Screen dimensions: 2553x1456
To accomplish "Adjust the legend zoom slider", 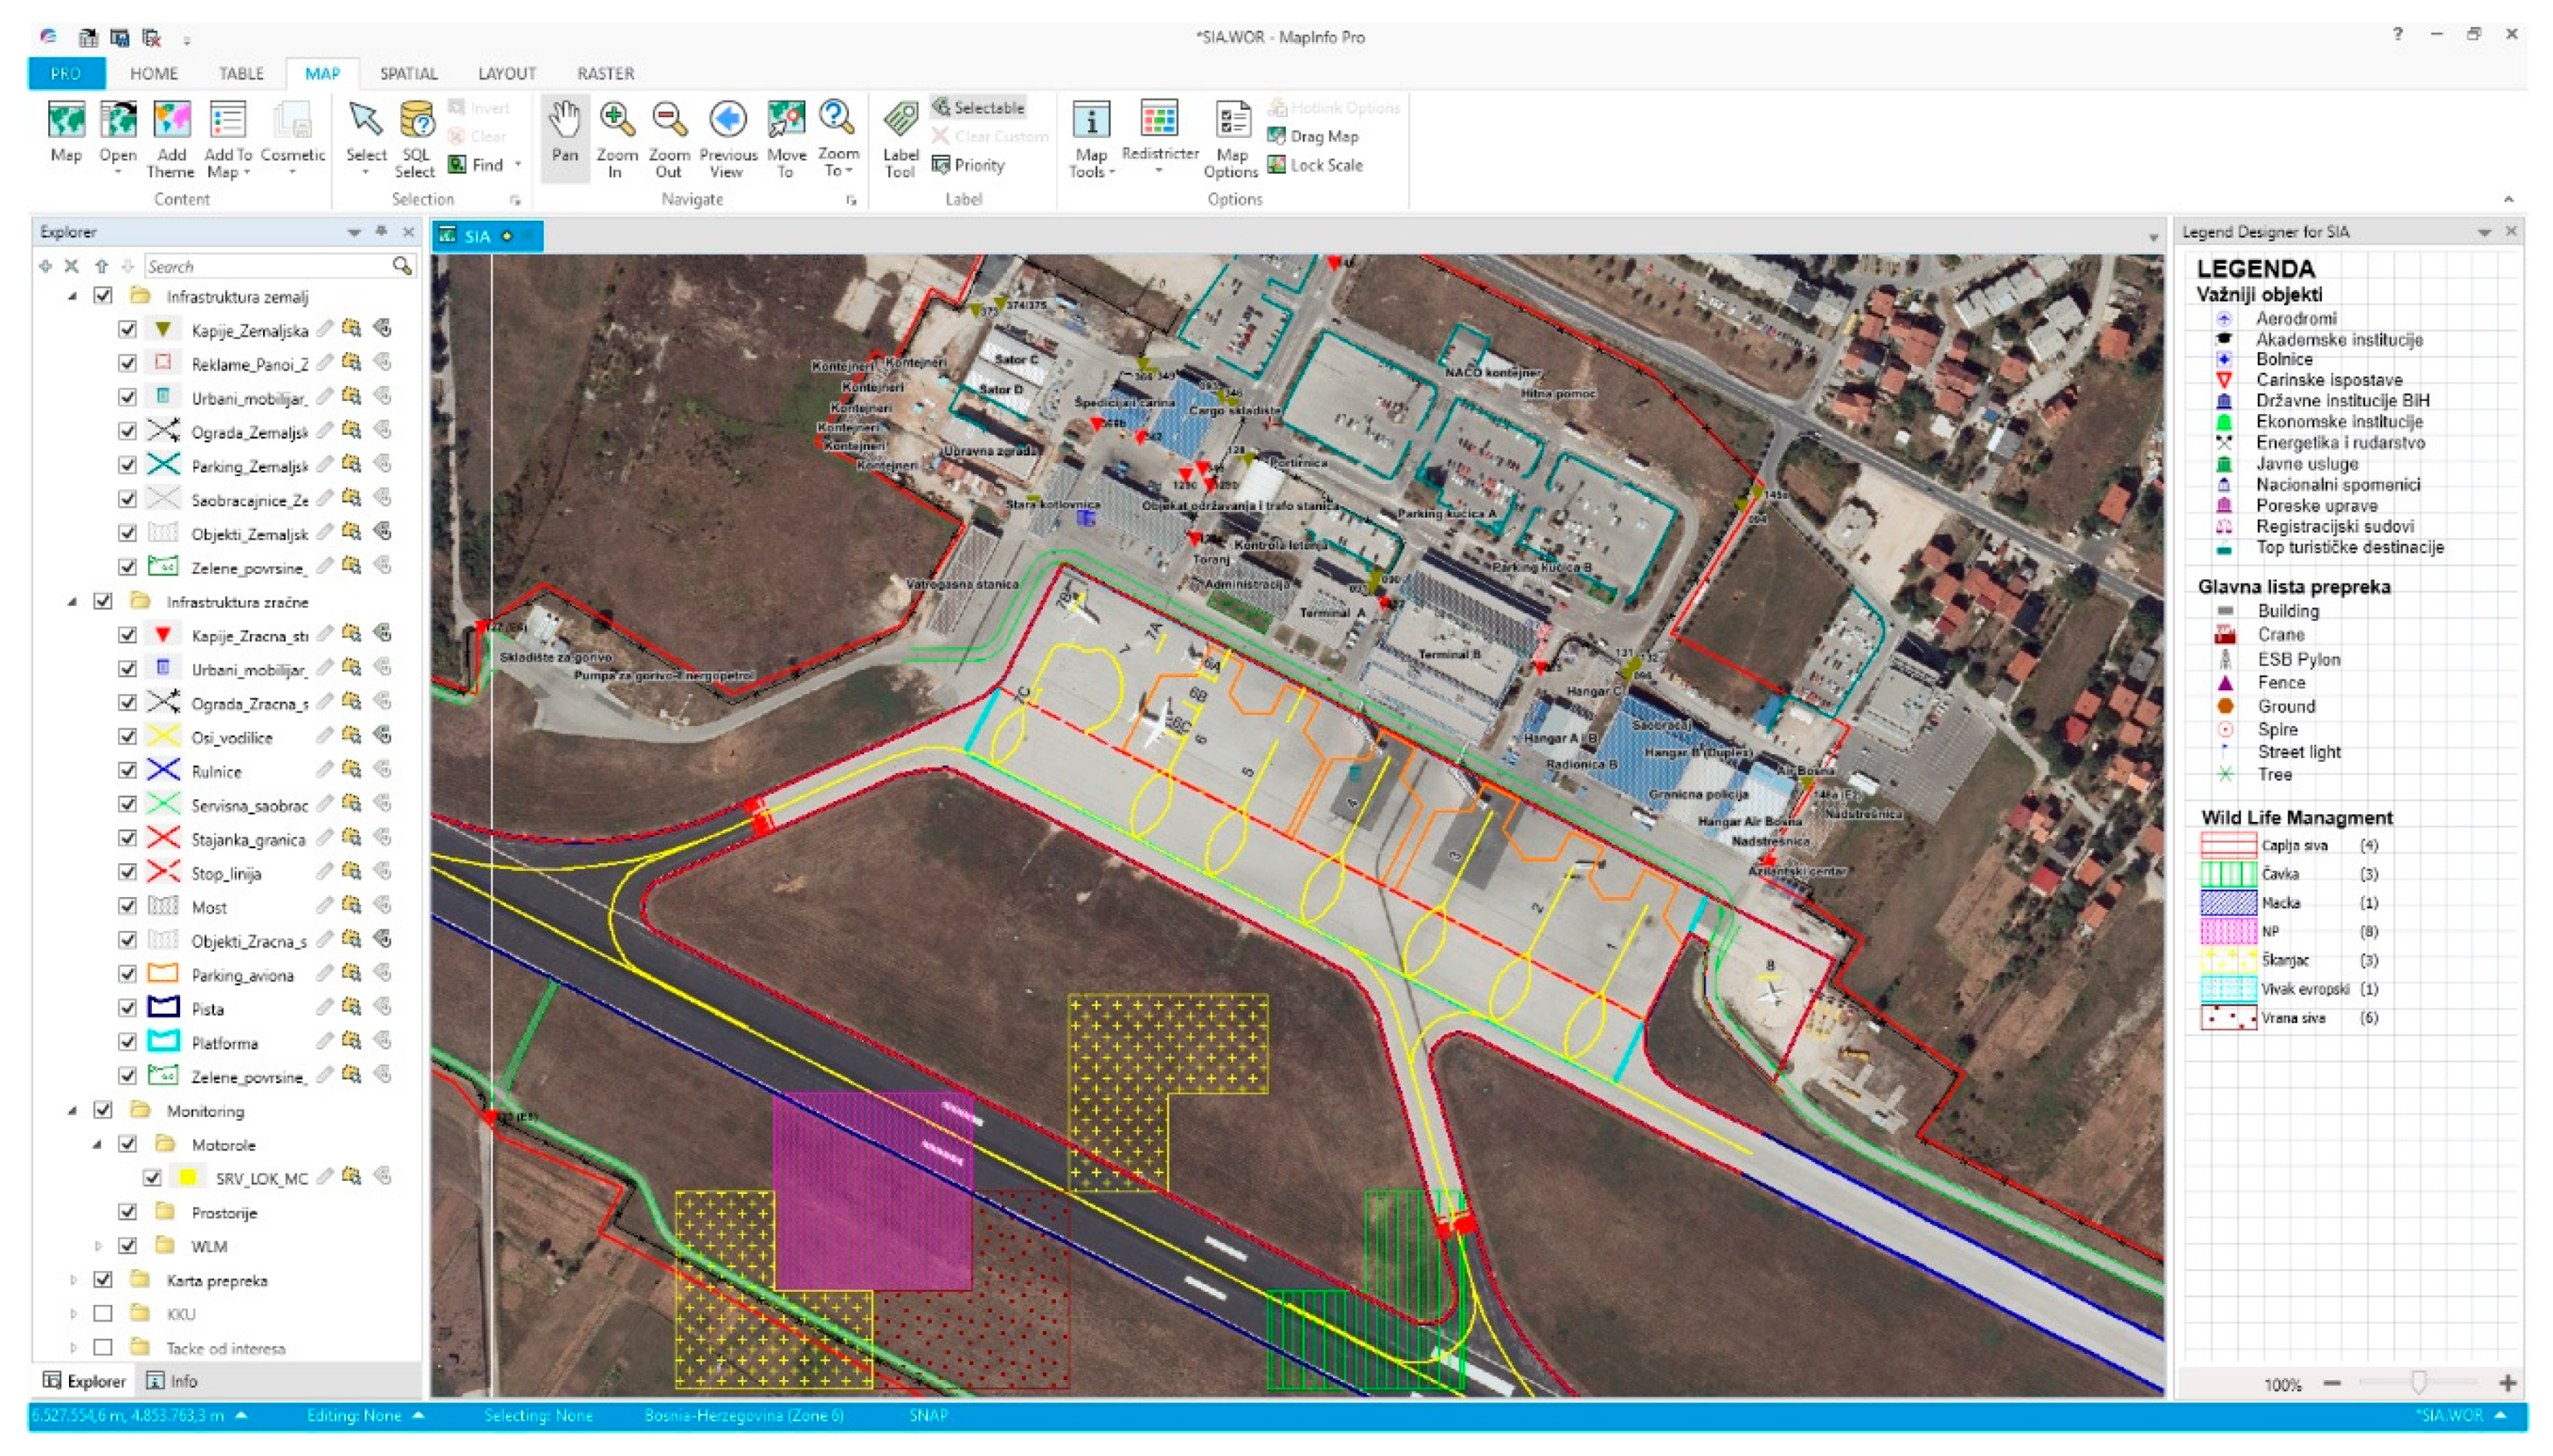I will tap(2417, 1384).
